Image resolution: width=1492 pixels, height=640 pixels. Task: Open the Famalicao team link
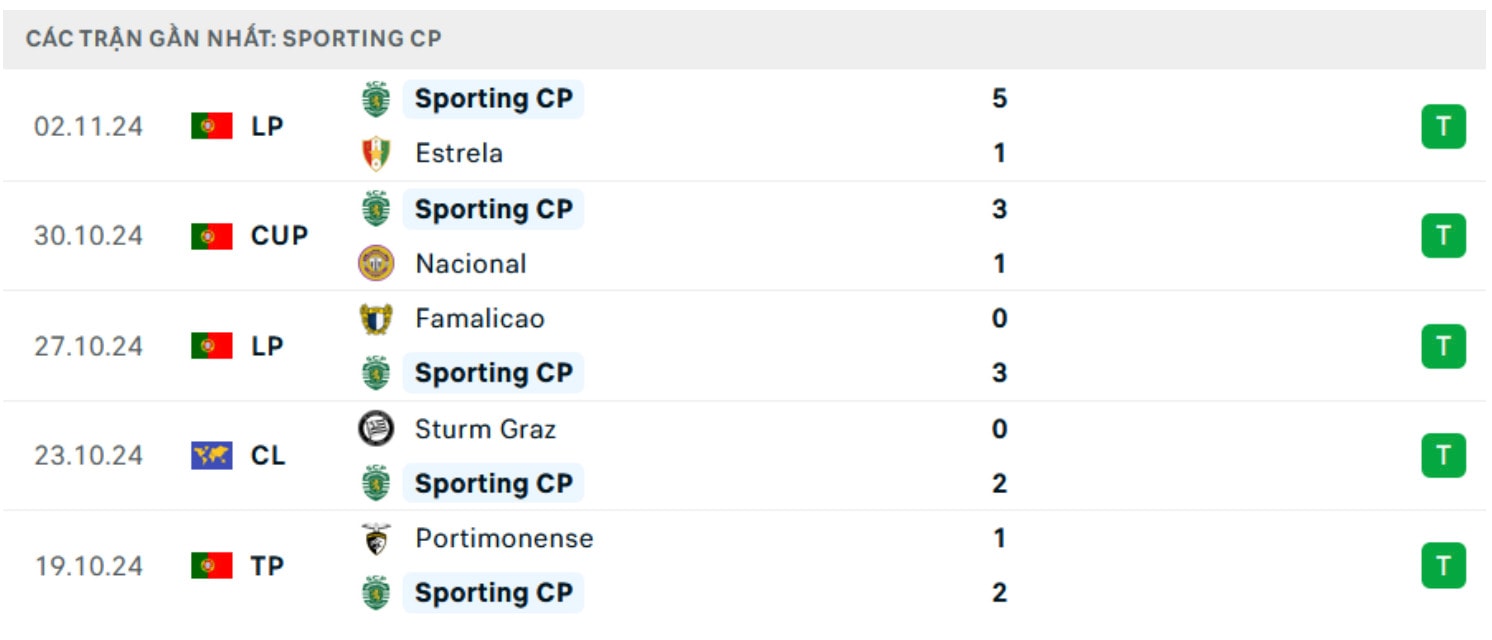[480, 319]
